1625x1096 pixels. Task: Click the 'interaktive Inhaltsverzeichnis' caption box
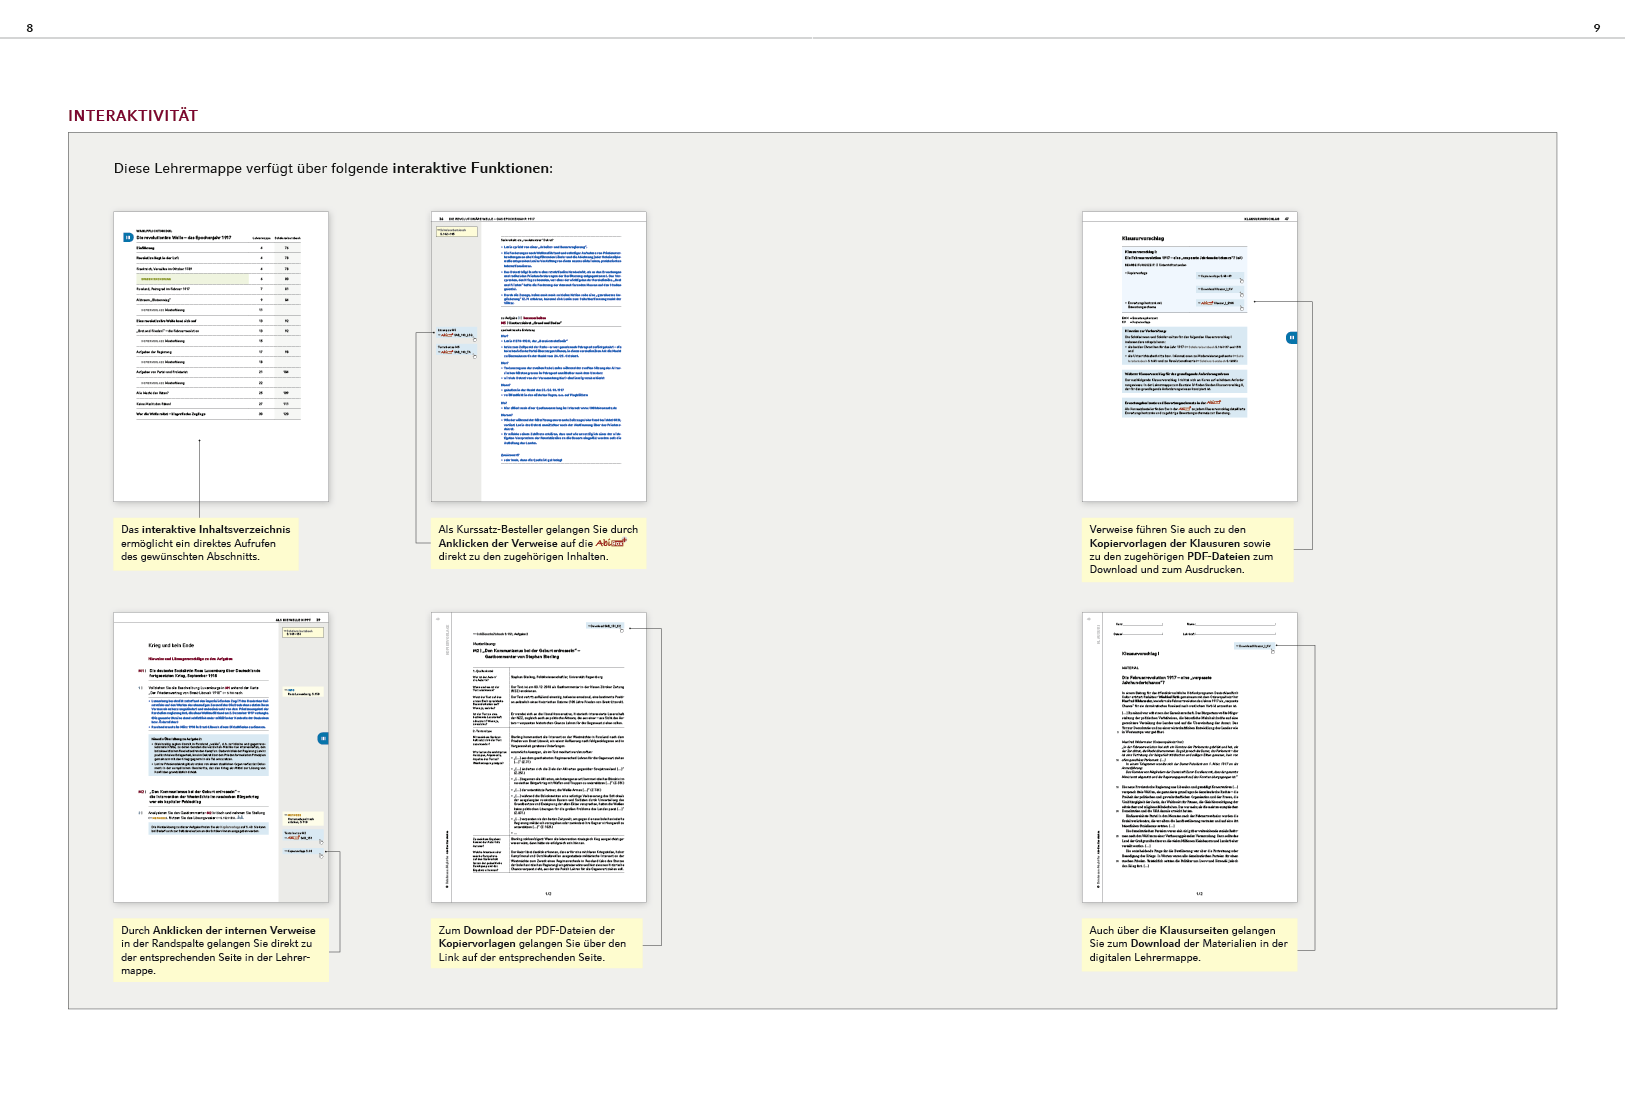(x=206, y=543)
